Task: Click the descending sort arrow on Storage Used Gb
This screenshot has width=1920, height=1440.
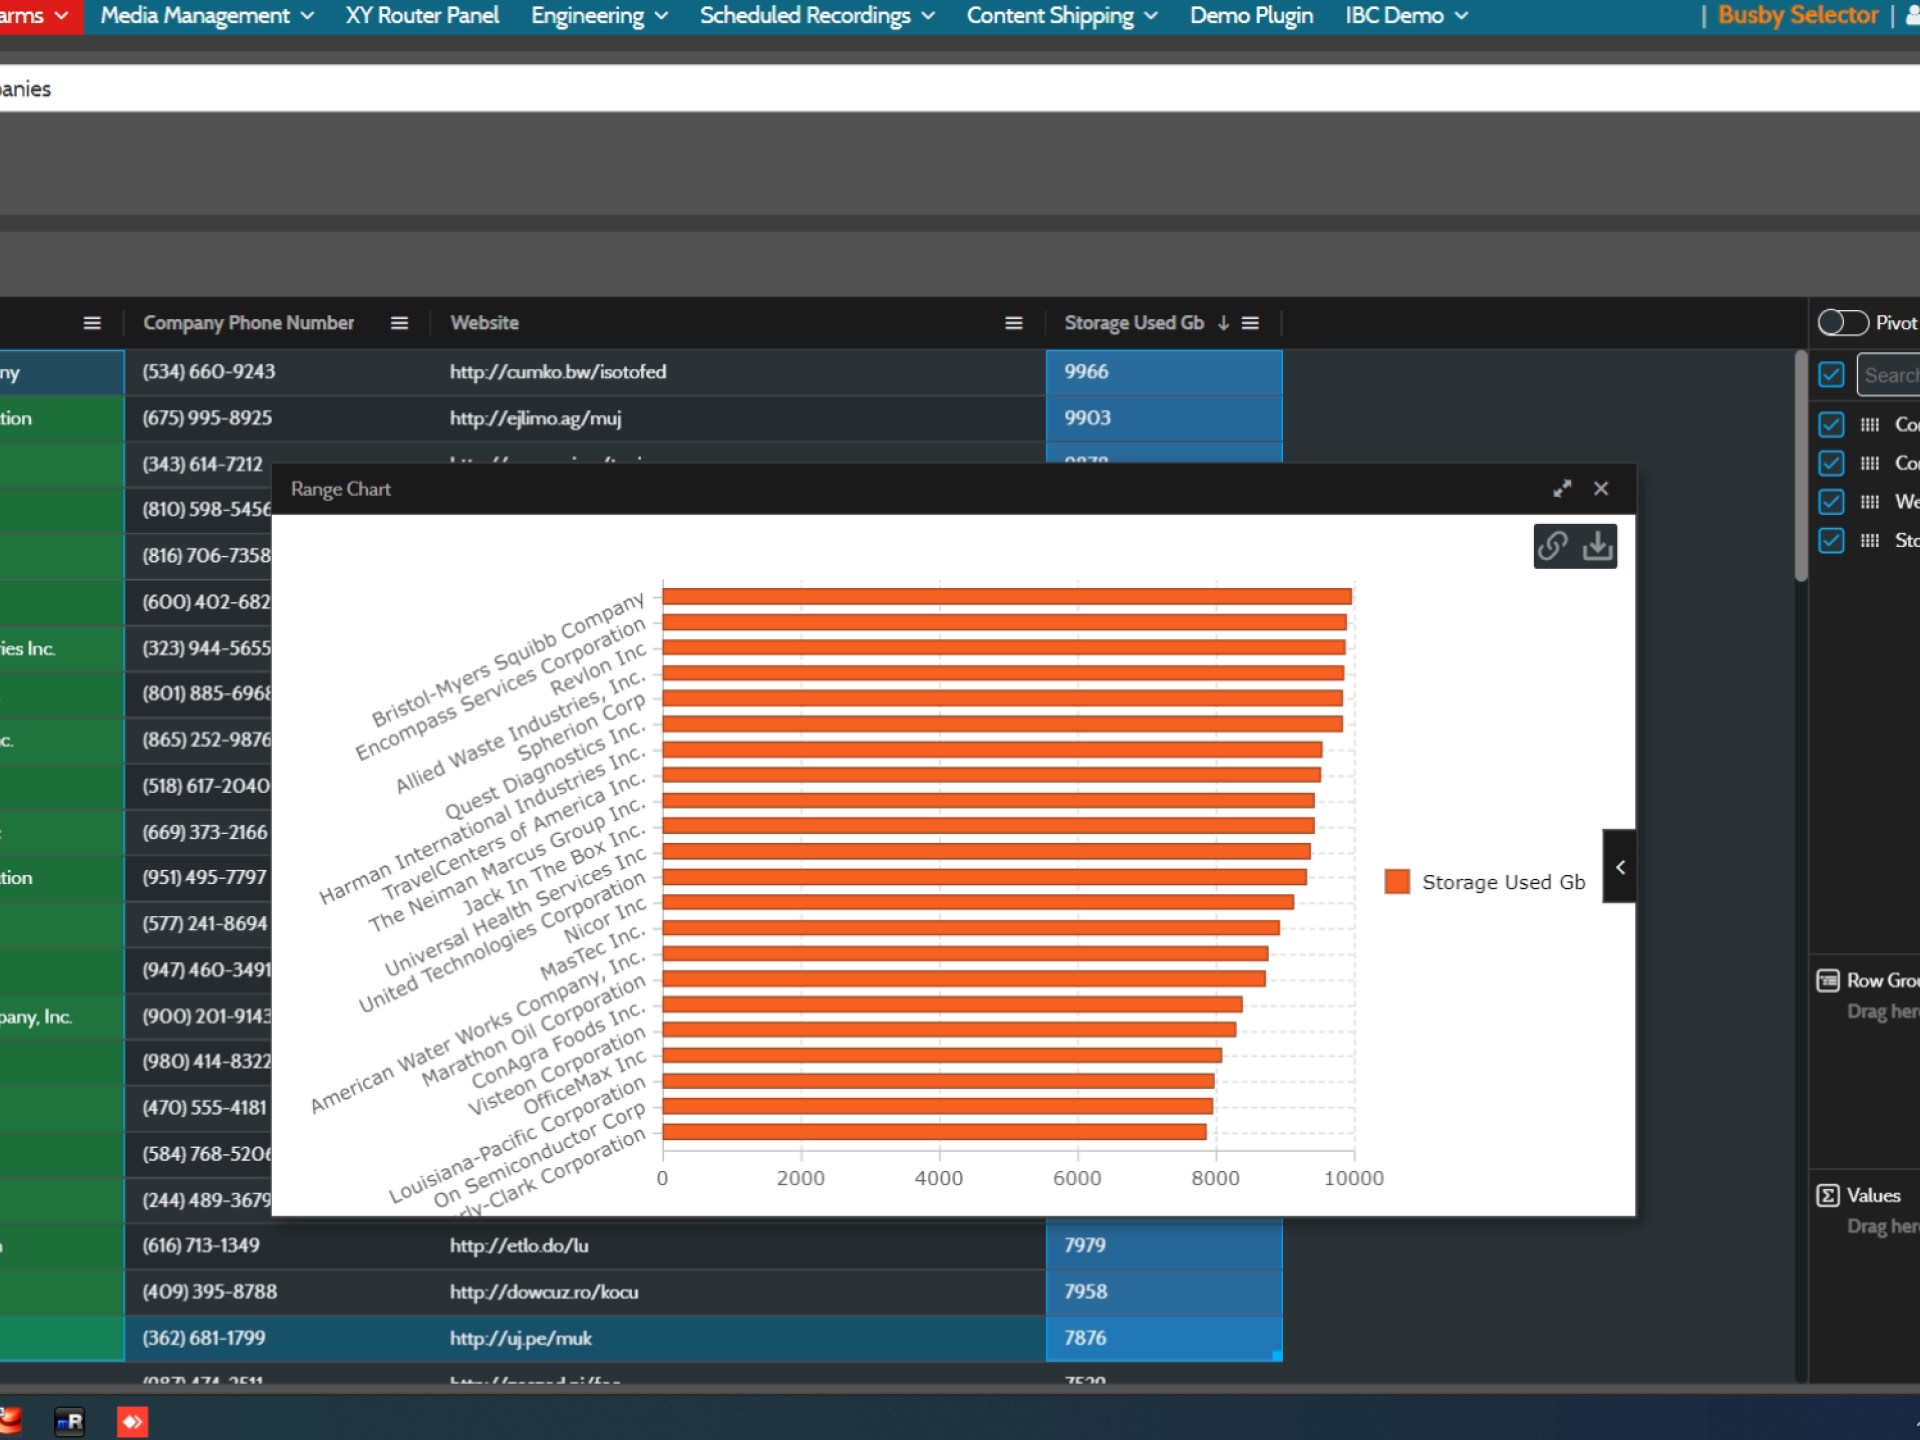Action: pos(1223,323)
